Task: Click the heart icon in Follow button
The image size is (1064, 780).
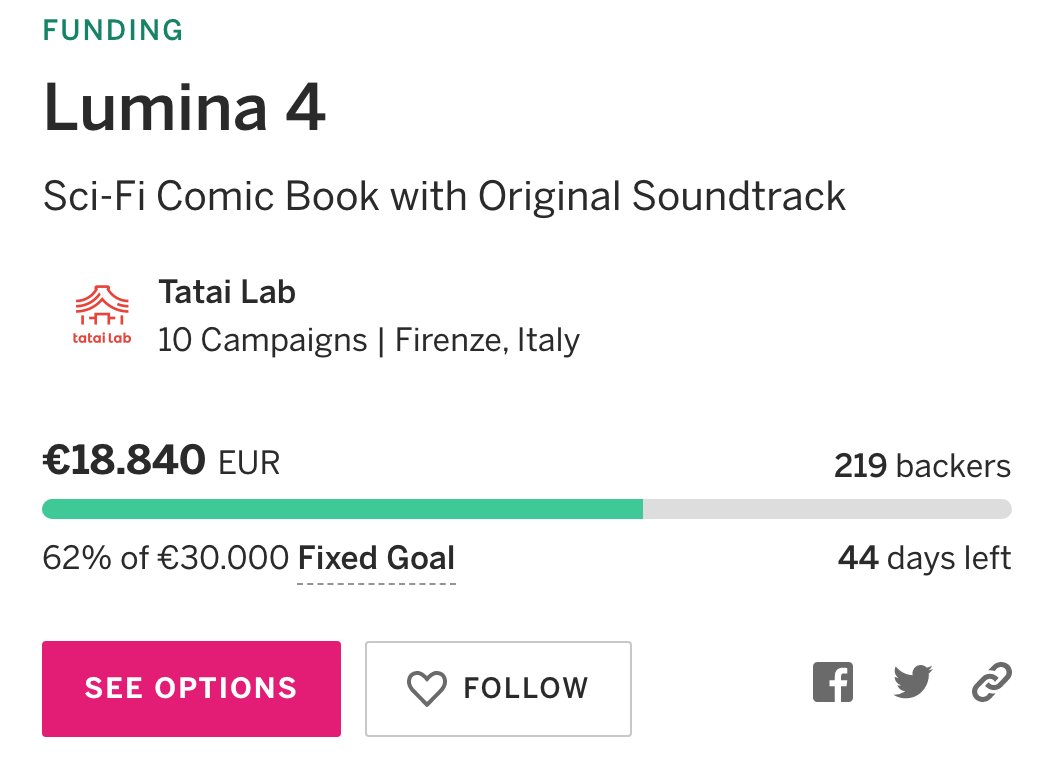Action: coord(427,688)
